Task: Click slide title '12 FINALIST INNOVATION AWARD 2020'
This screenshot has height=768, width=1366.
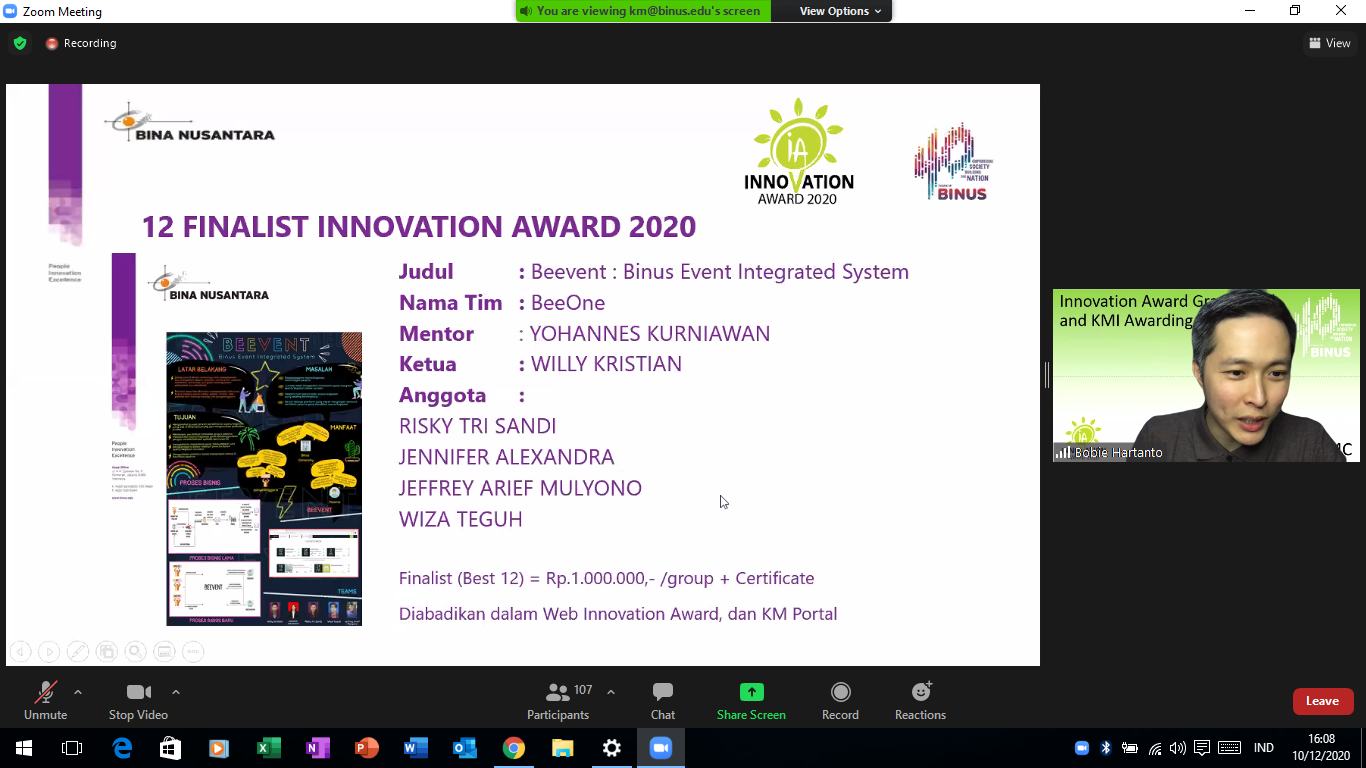Action: pos(419,227)
